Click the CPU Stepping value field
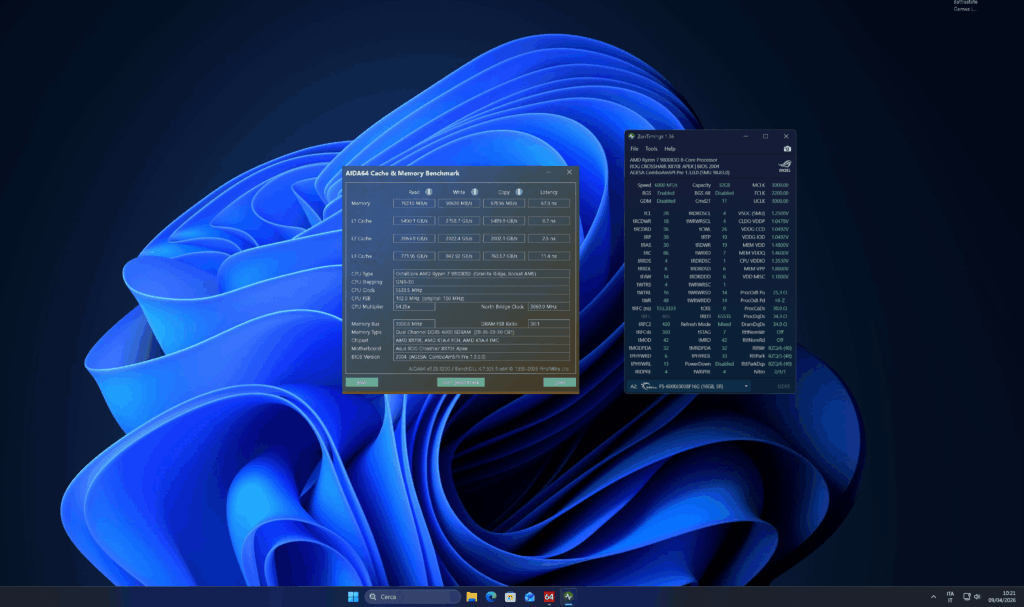This screenshot has height=607, width=1024. click(x=481, y=282)
